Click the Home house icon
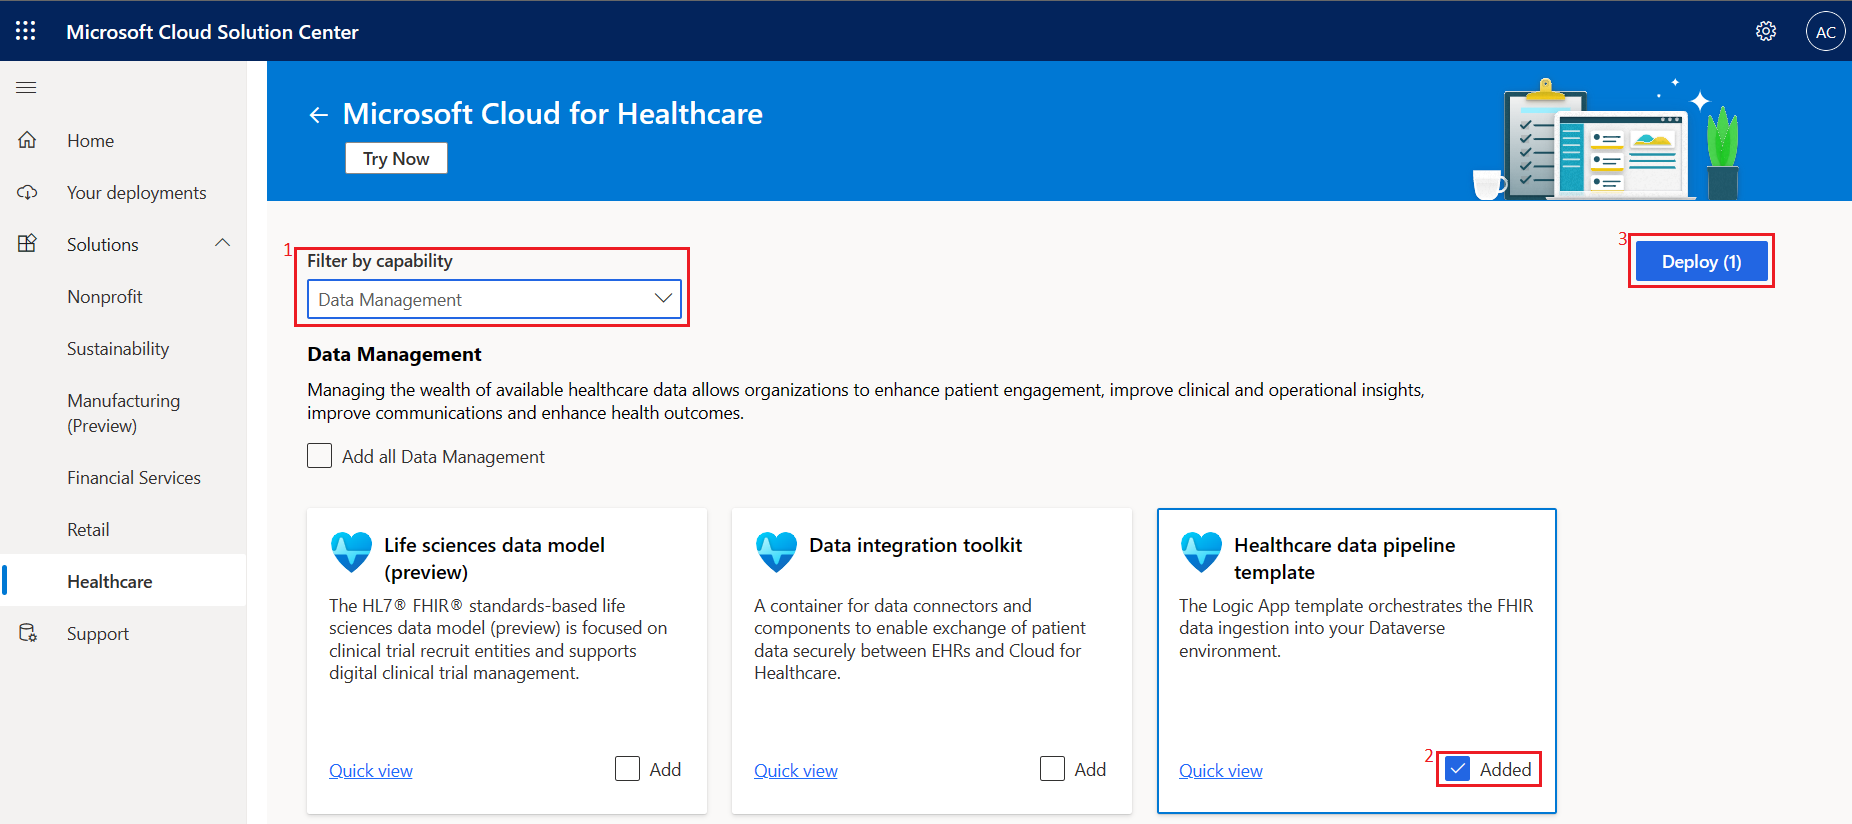 pos(27,140)
